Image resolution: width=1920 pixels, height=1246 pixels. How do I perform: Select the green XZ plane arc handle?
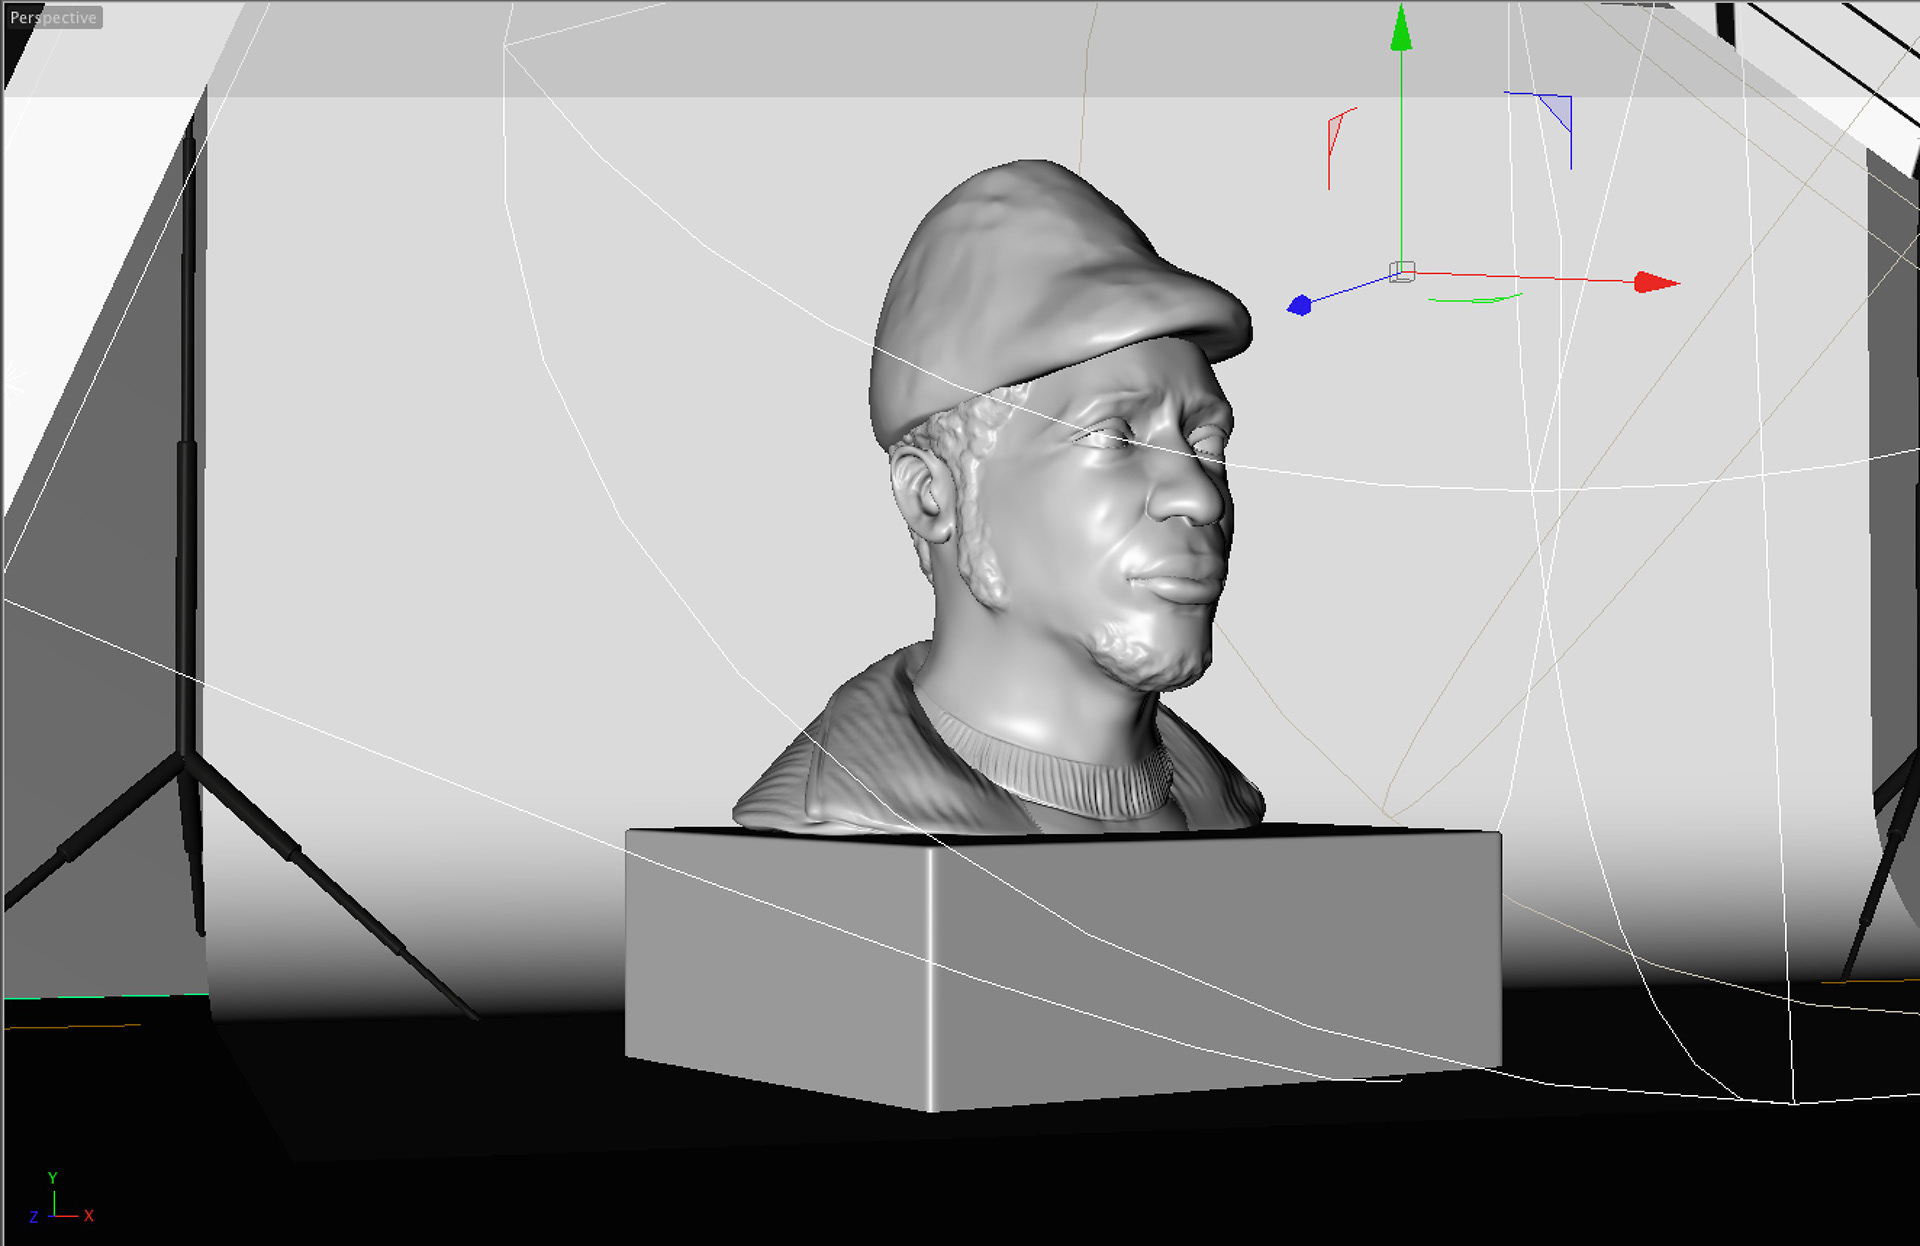click(x=1474, y=298)
